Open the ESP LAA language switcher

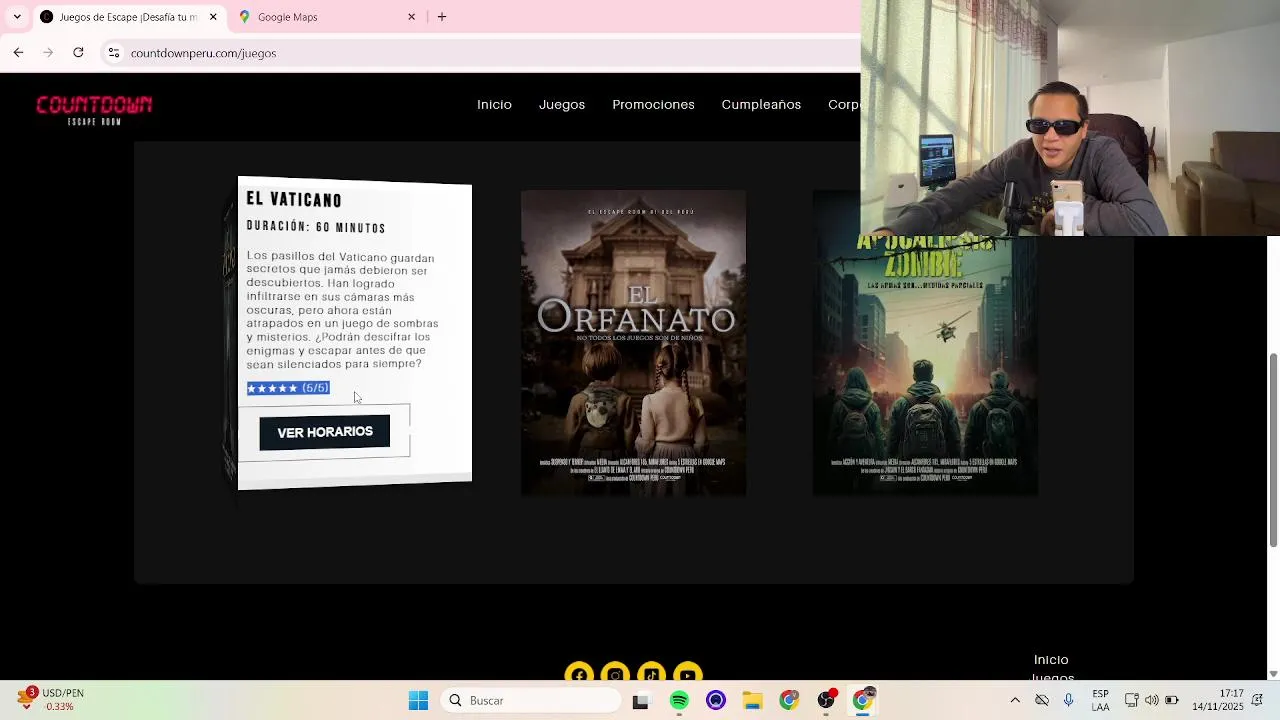tap(1100, 701)
